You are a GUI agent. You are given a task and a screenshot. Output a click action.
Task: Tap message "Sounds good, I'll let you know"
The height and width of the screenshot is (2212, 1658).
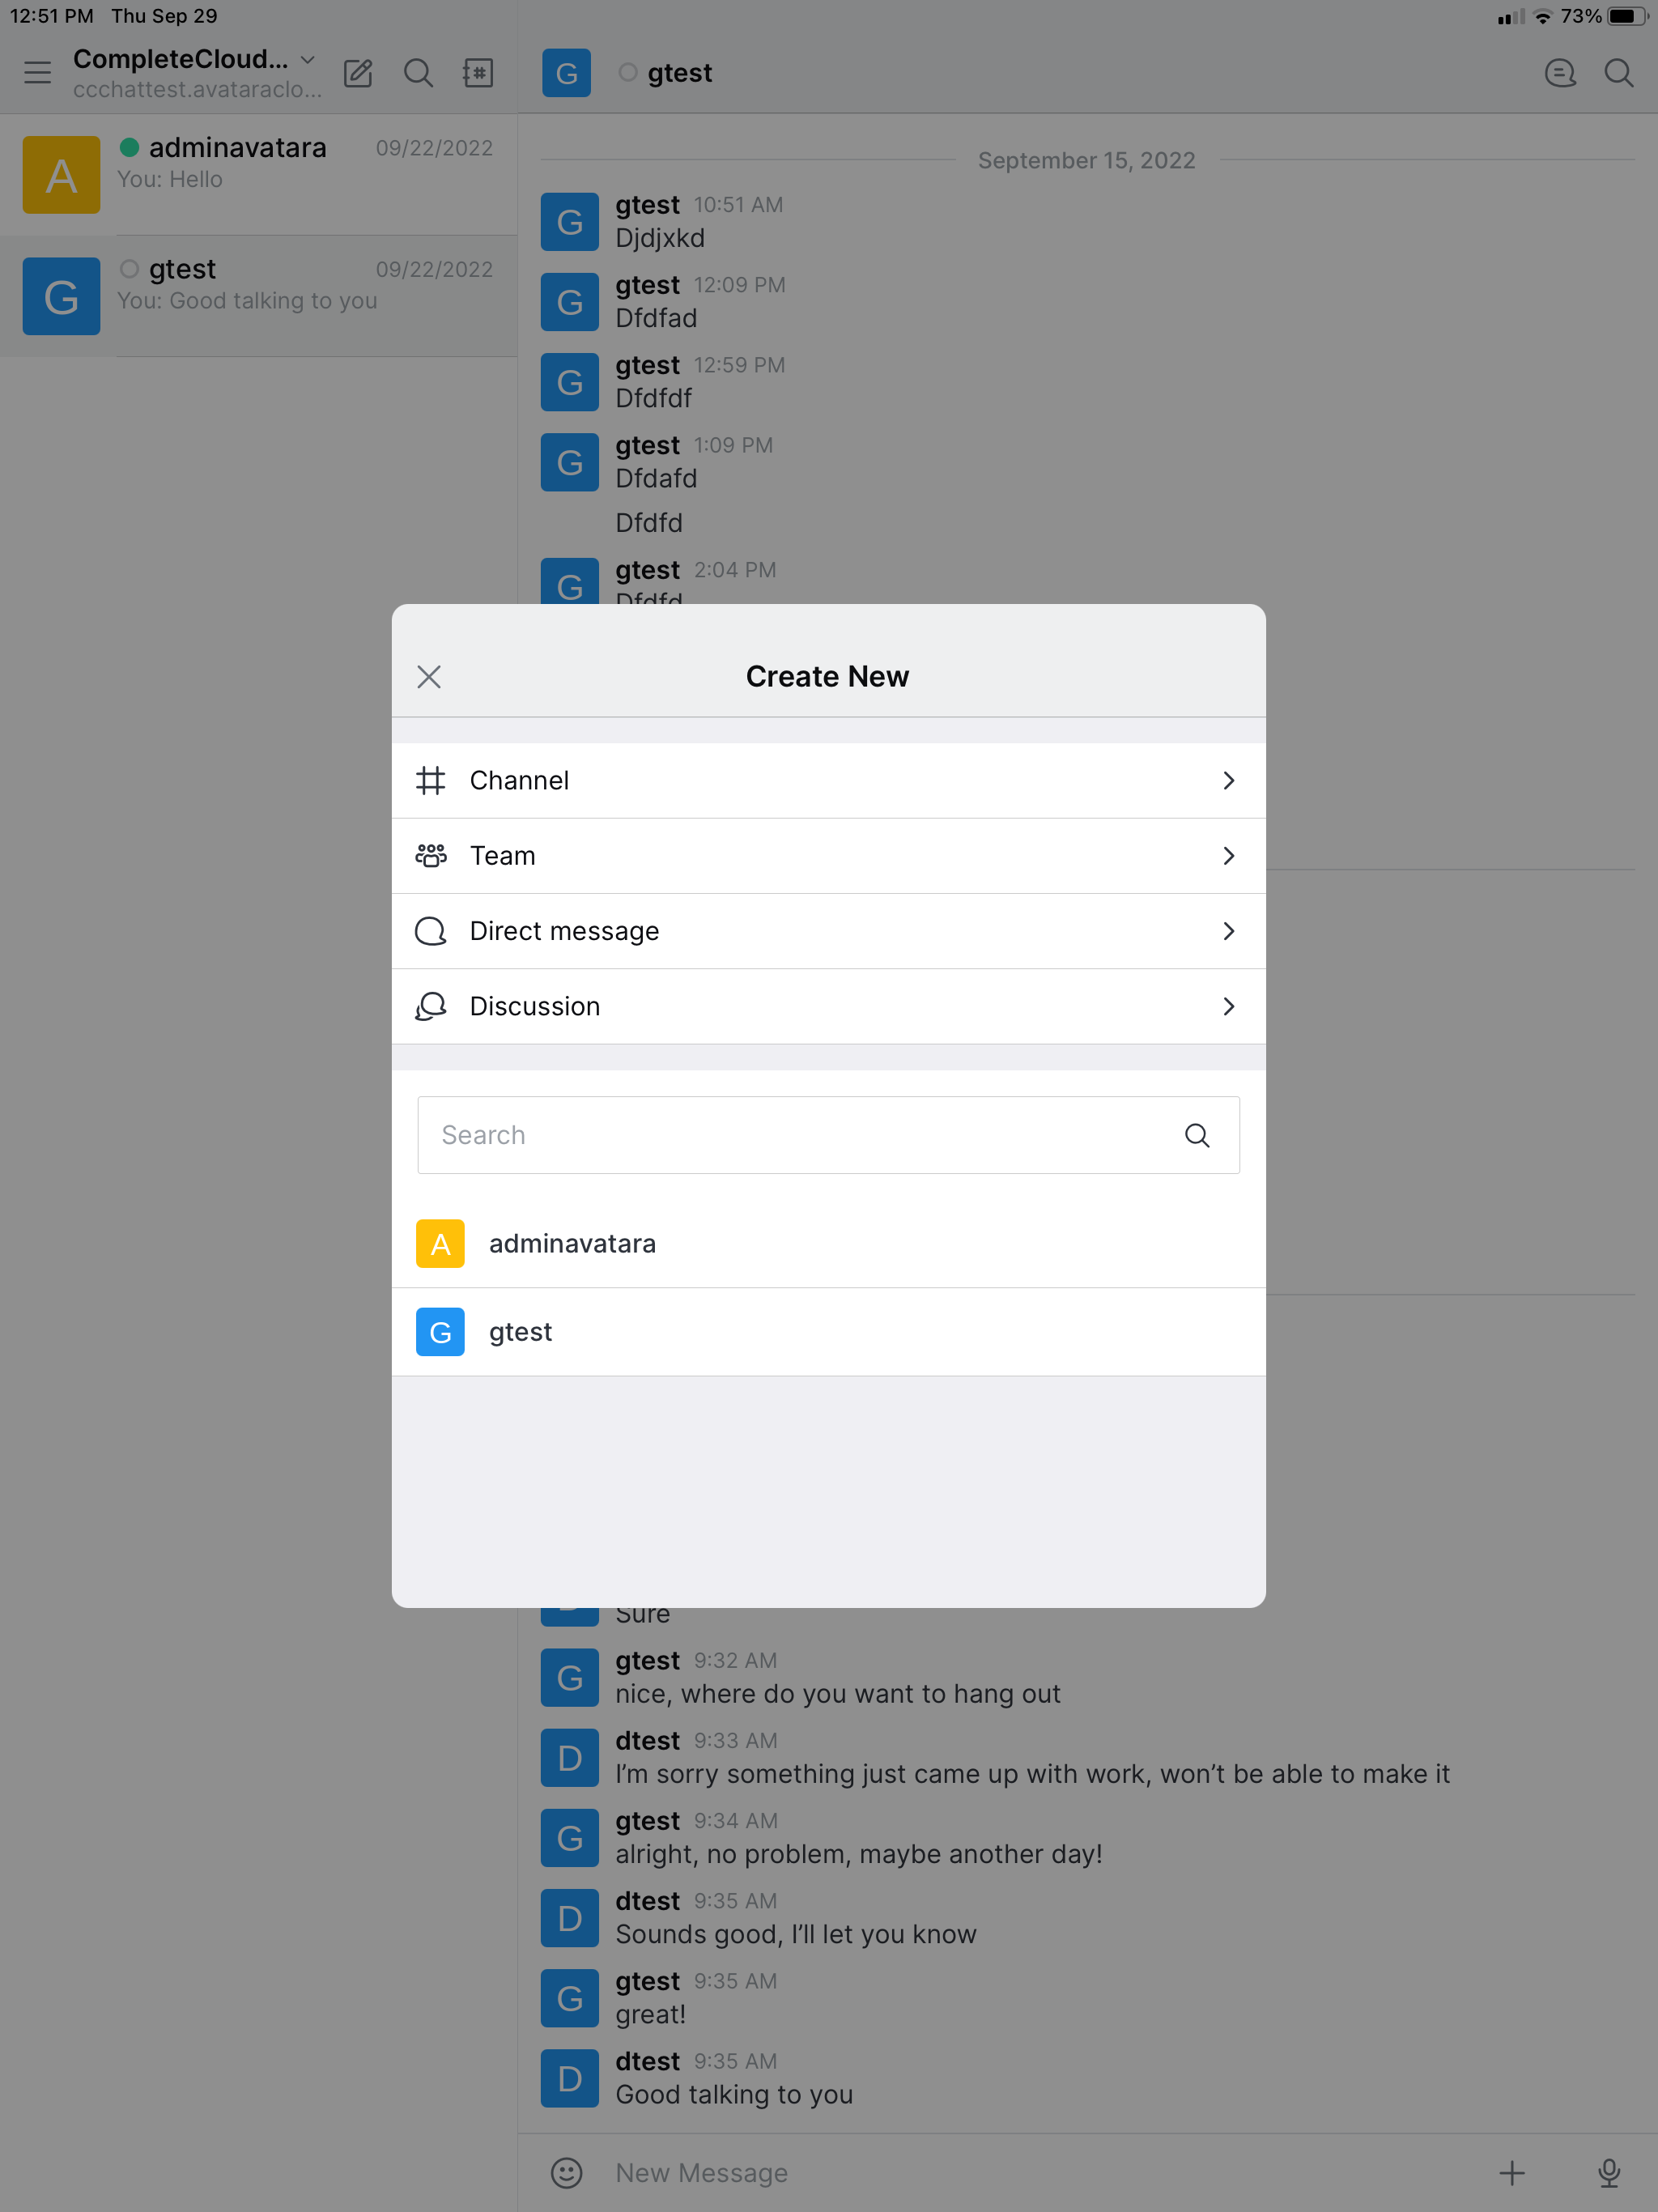796,1934
